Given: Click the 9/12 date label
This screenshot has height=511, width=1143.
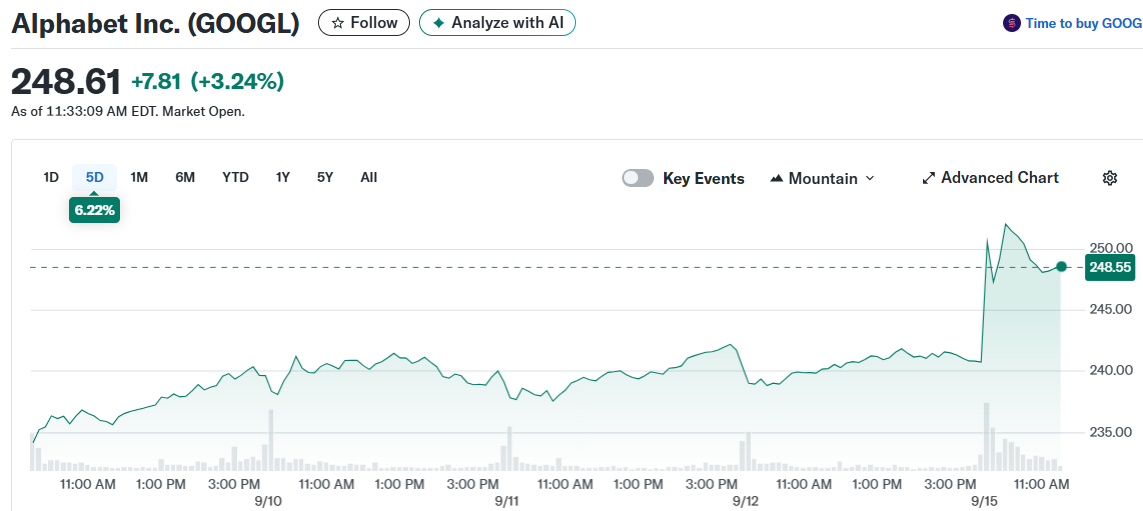Looking at the screenshot, I should click(746, 502).
